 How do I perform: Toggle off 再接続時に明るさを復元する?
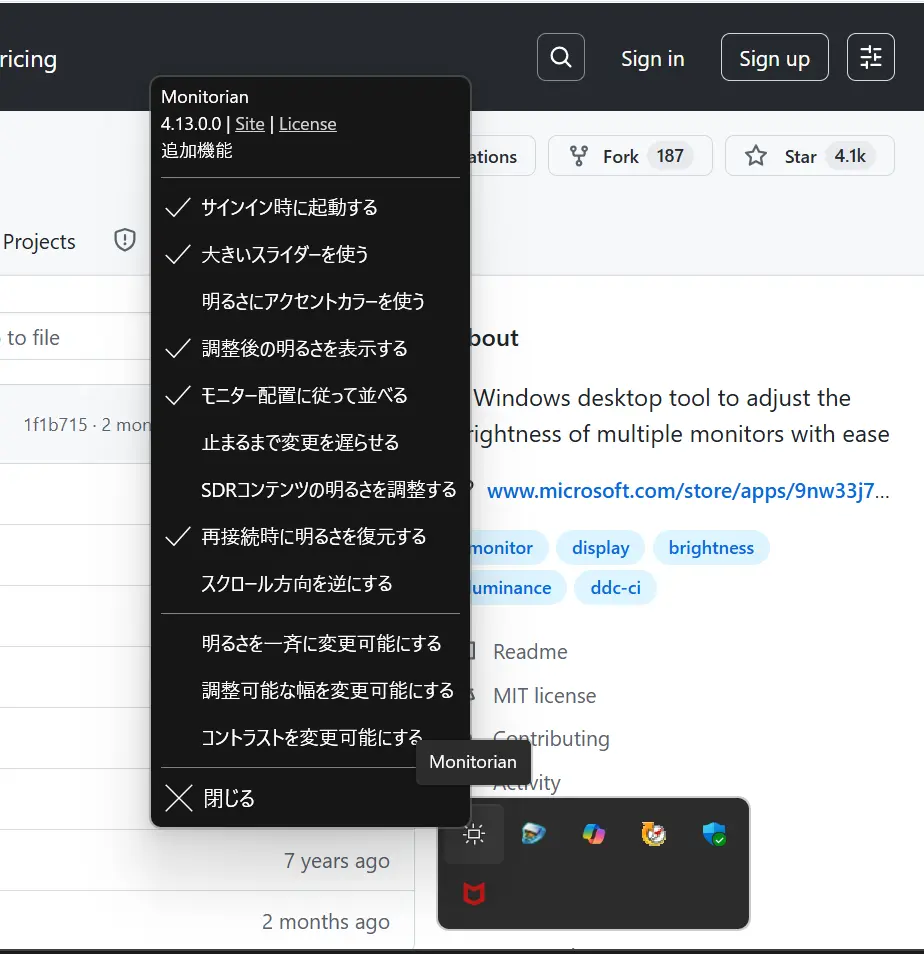click(x=313, y=537)
